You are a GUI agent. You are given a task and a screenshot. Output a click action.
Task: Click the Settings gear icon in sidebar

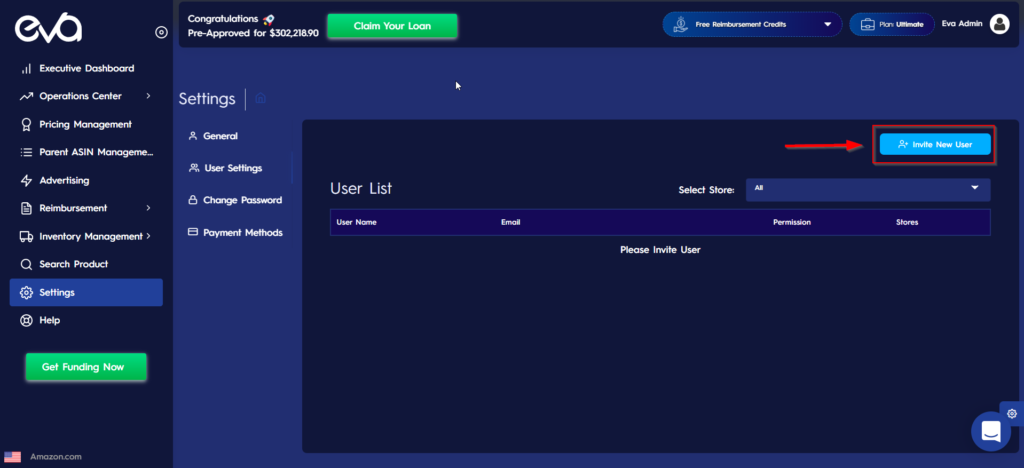[x=26, y=292]
